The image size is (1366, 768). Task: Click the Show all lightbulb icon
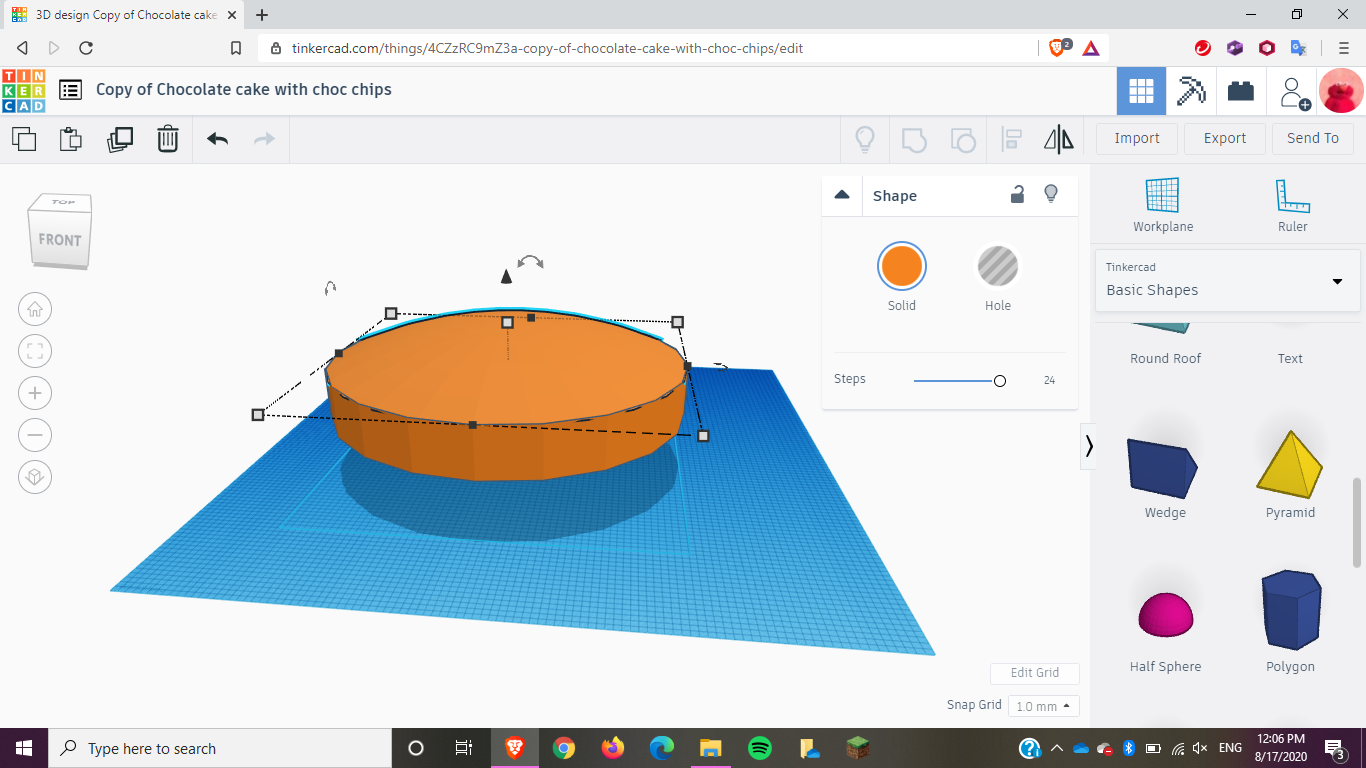[865, 139]
